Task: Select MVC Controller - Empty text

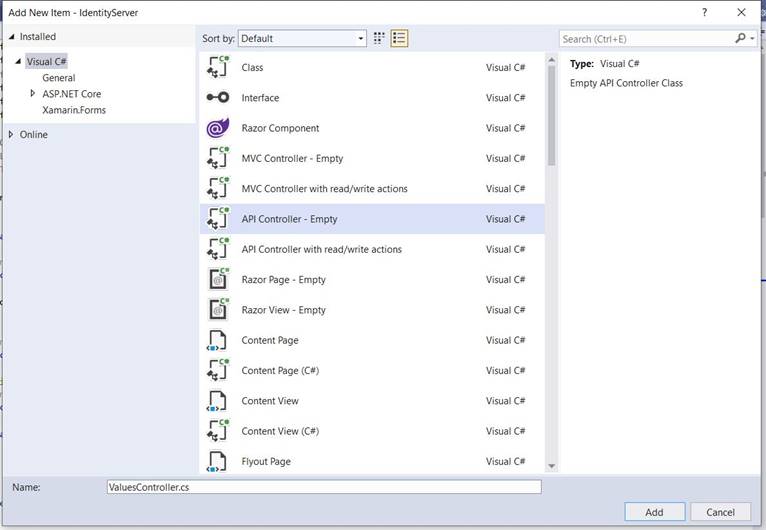Action: tap(292, 158)
